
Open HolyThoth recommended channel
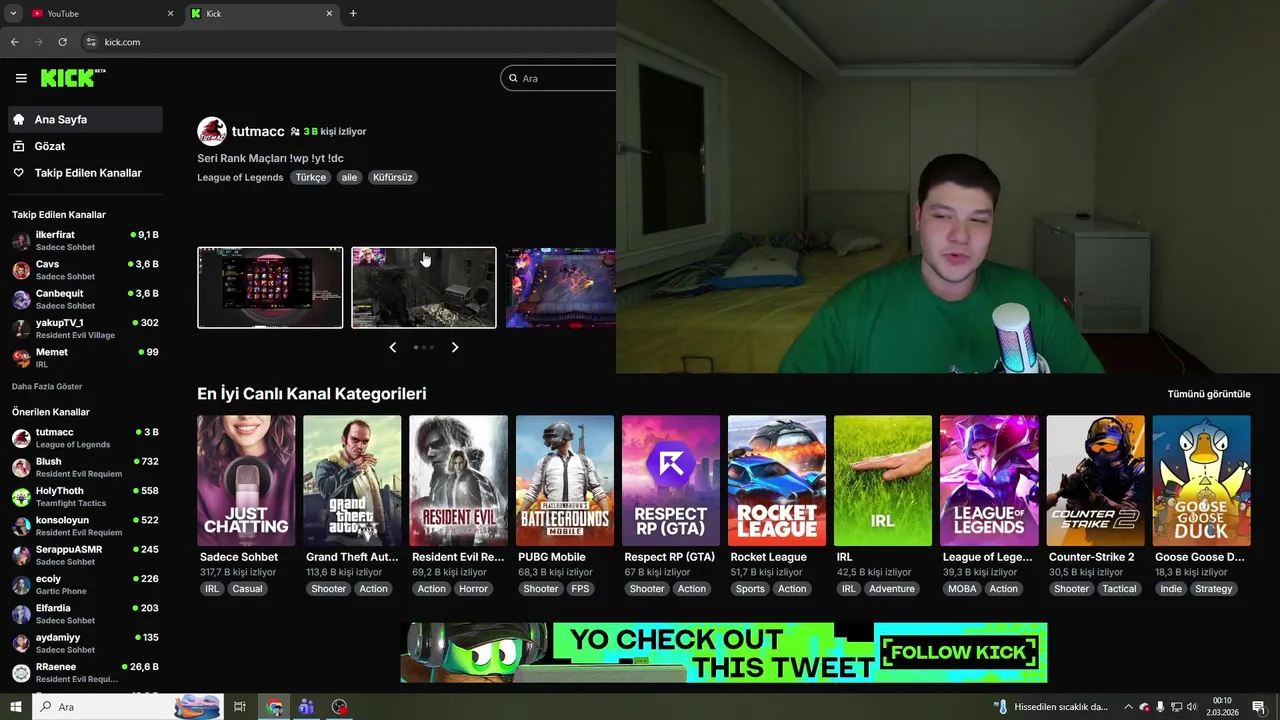(x=85, y=497)
